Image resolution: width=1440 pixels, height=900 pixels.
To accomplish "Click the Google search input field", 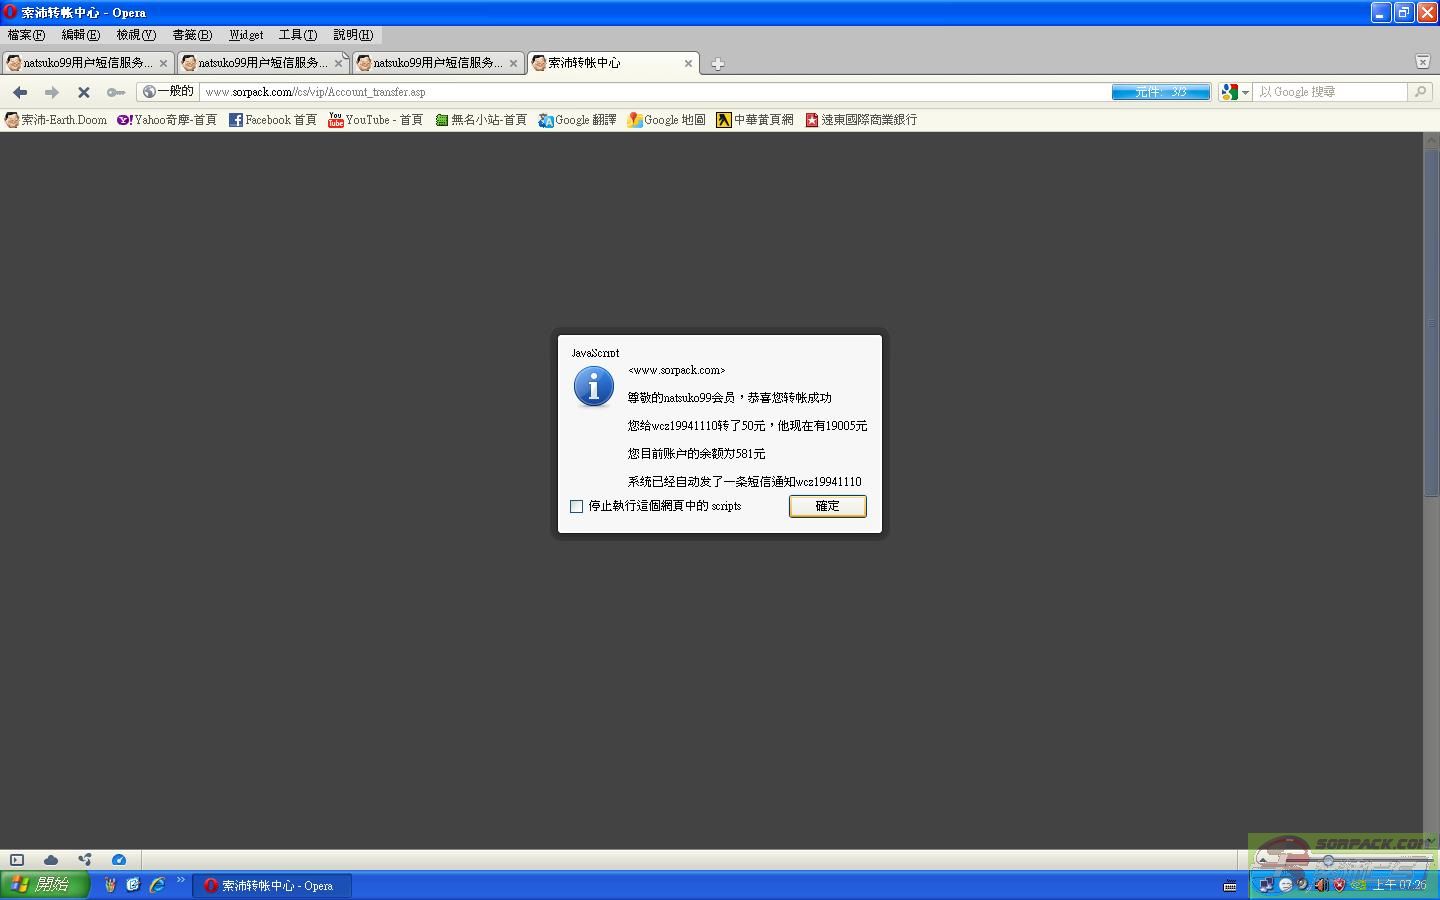I will coord(1330,92).
